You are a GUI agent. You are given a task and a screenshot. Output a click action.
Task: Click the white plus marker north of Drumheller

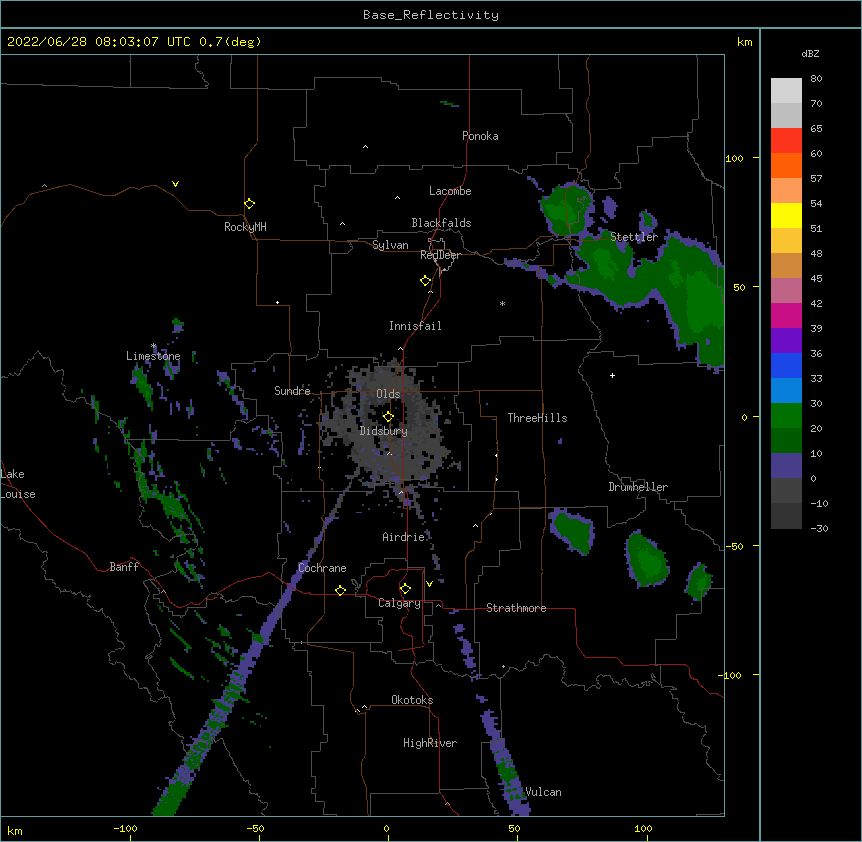[612, 375]
